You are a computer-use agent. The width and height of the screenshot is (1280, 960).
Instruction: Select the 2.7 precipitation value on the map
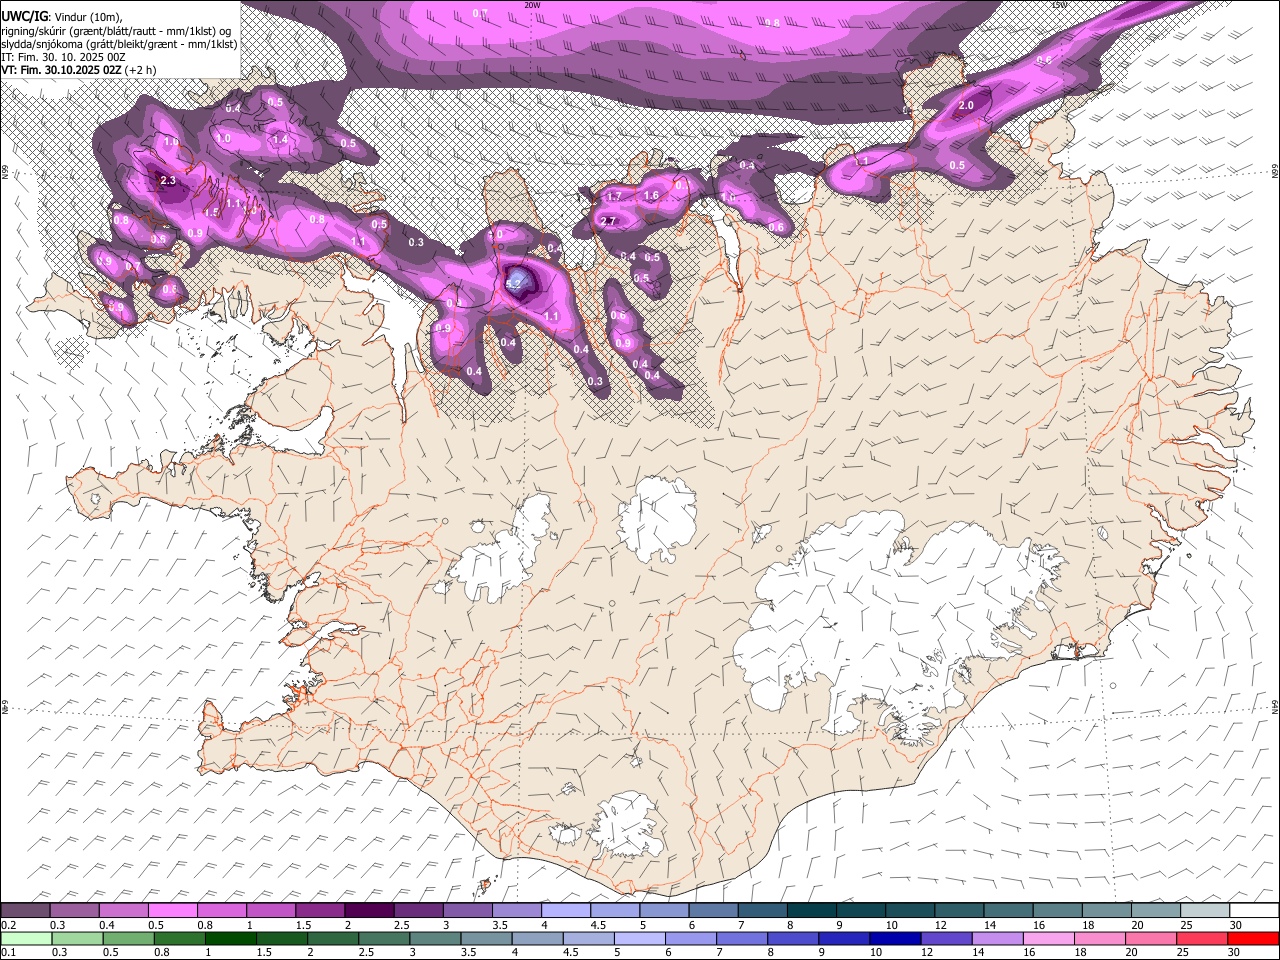608,221
